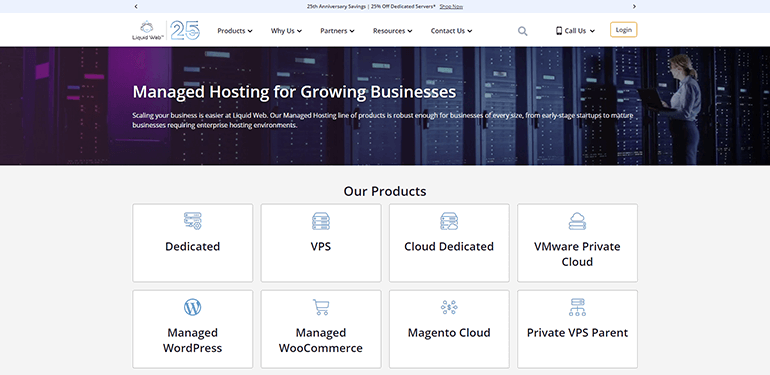This screenshot has height=375, width=770.
Task: Click the VMware Private Cloud icon
Action: pyautogui.click(x=577, y=221)
